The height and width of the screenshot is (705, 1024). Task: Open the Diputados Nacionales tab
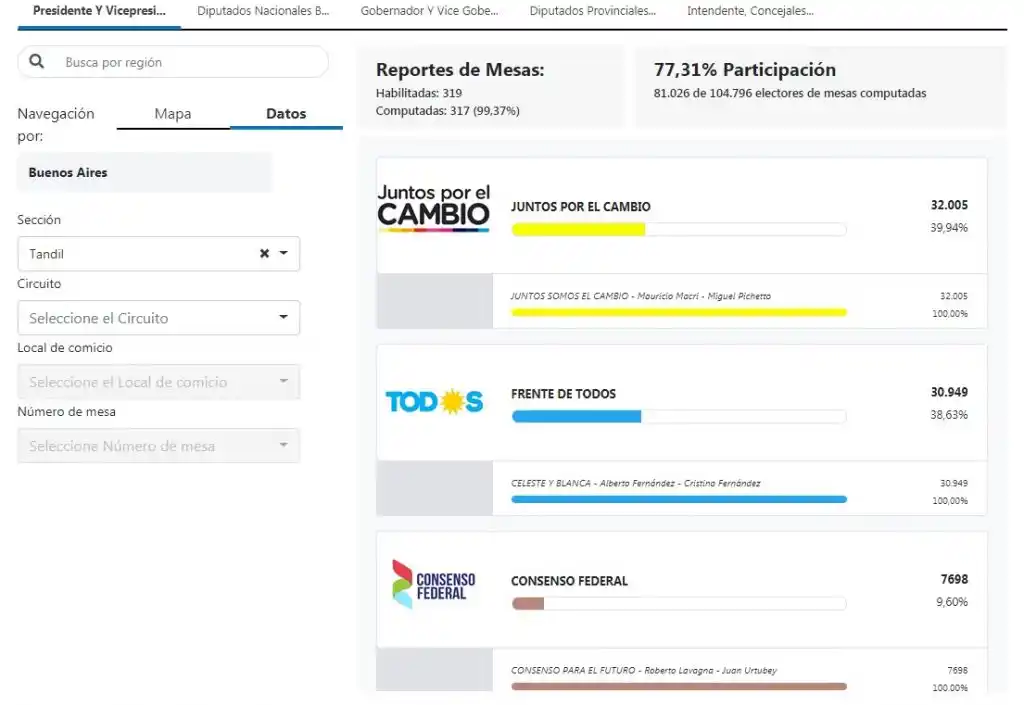(x=263, y=11)
